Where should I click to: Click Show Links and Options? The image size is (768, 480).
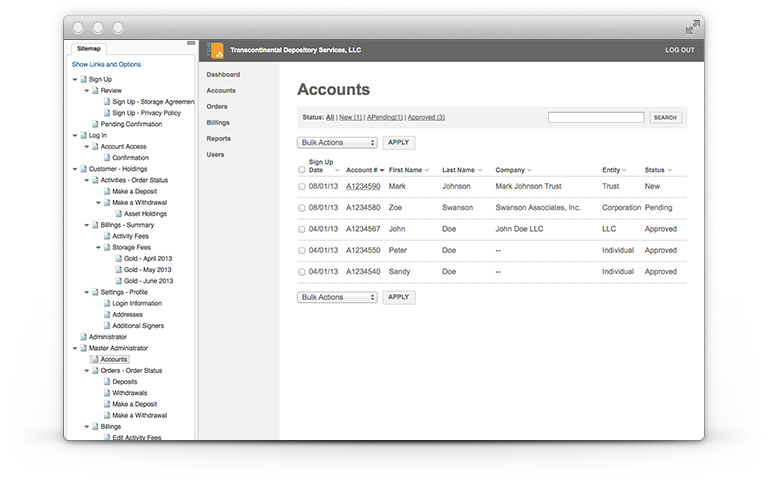(x=106, y=64)
